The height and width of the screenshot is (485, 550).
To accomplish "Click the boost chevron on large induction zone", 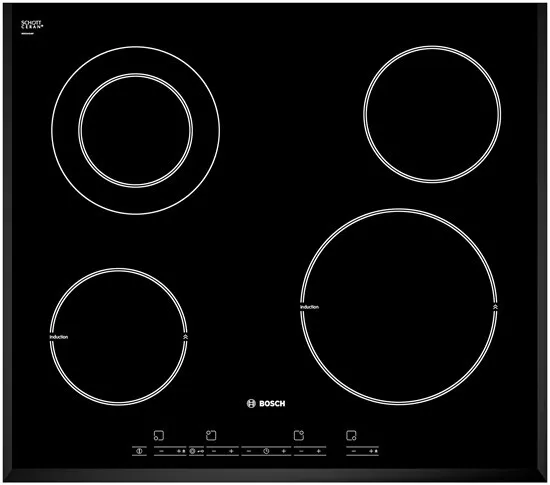I will point(495,307).
